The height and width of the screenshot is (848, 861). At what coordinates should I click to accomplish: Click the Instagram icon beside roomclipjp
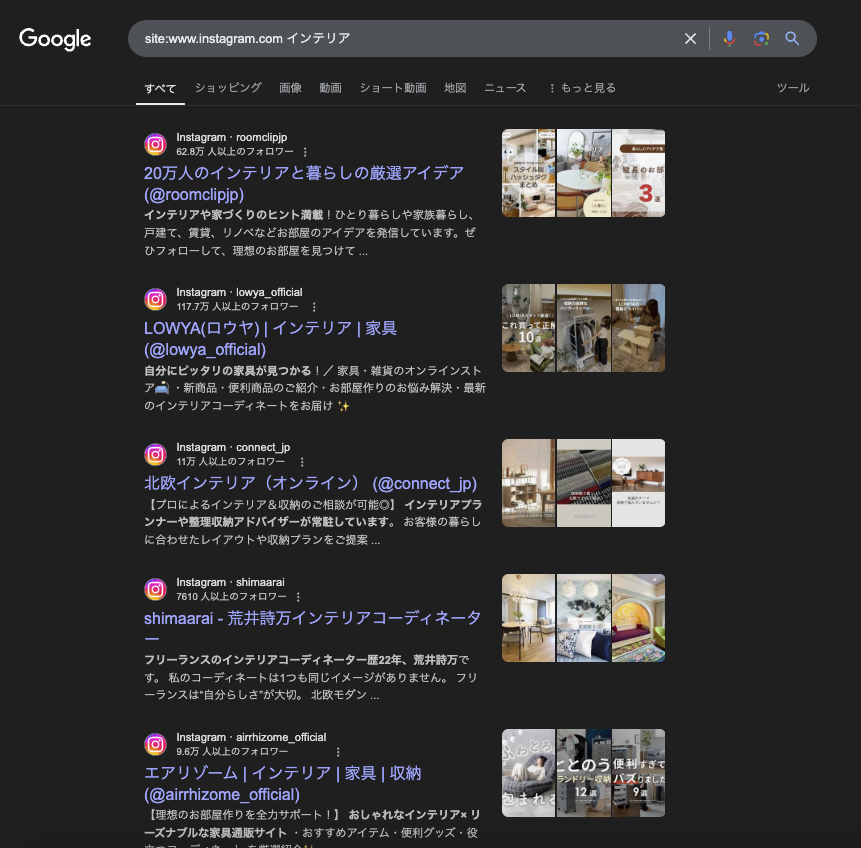tap(155, 144)
